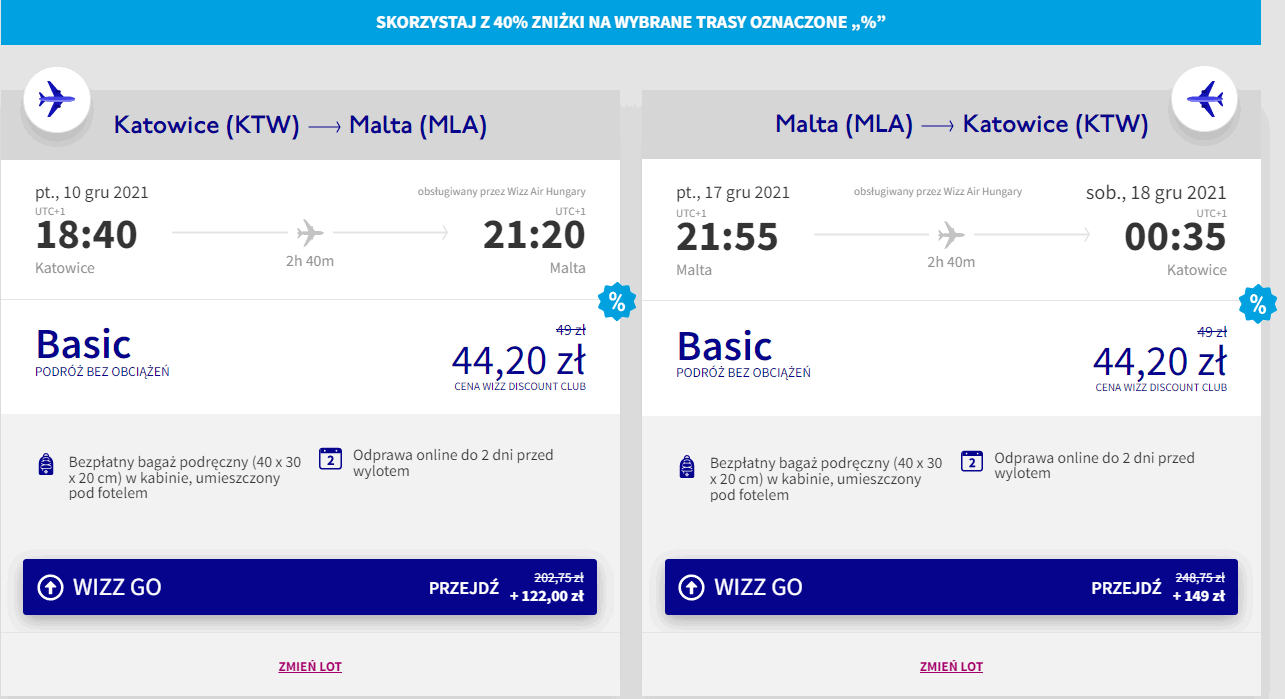Click upgrade arrow icon on return WIZZ GO
Screen dimensions: 1285x699
691,587
